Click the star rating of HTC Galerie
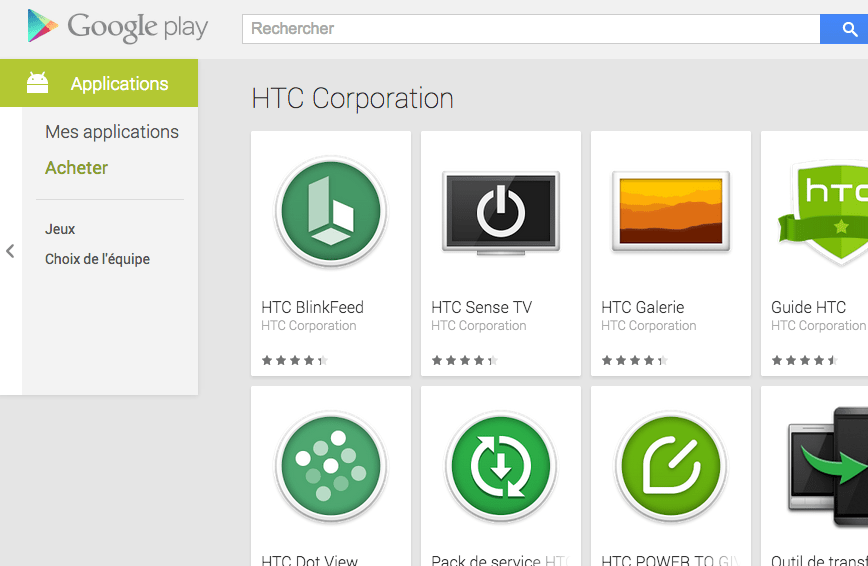 (634, 361)
